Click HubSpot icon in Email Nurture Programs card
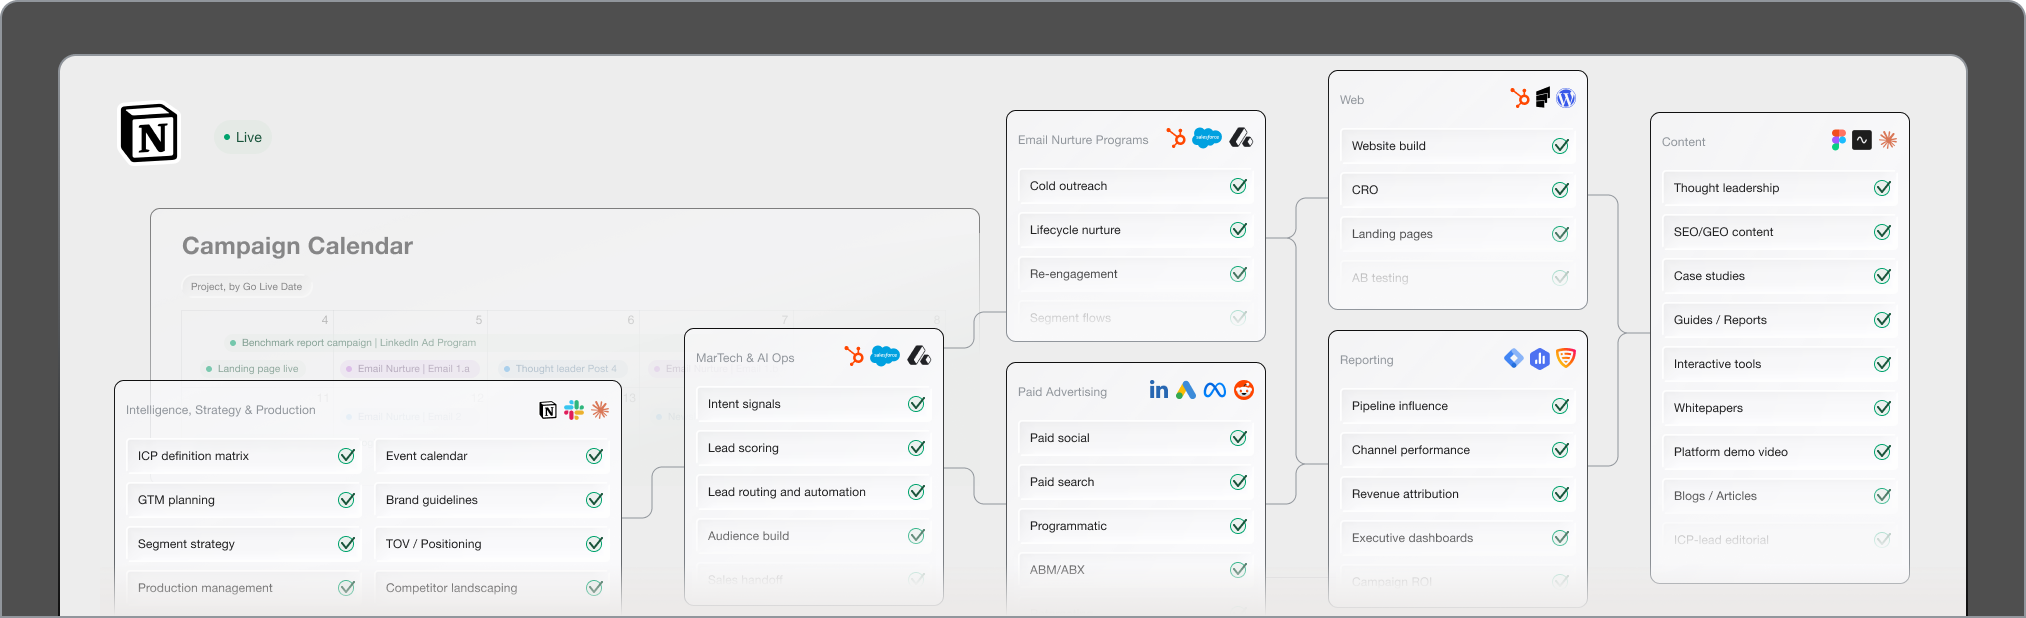Screen dimensions: 2026x618 click(1176, 138)
